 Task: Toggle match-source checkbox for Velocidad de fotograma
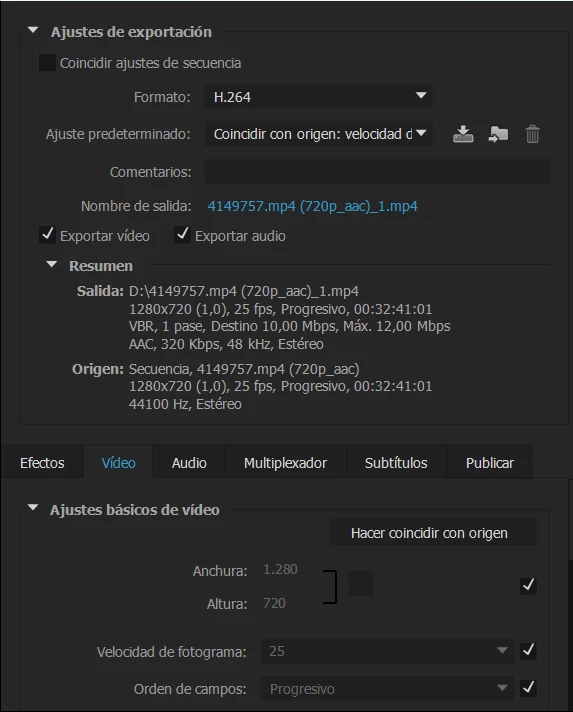[x=528, y=651]
